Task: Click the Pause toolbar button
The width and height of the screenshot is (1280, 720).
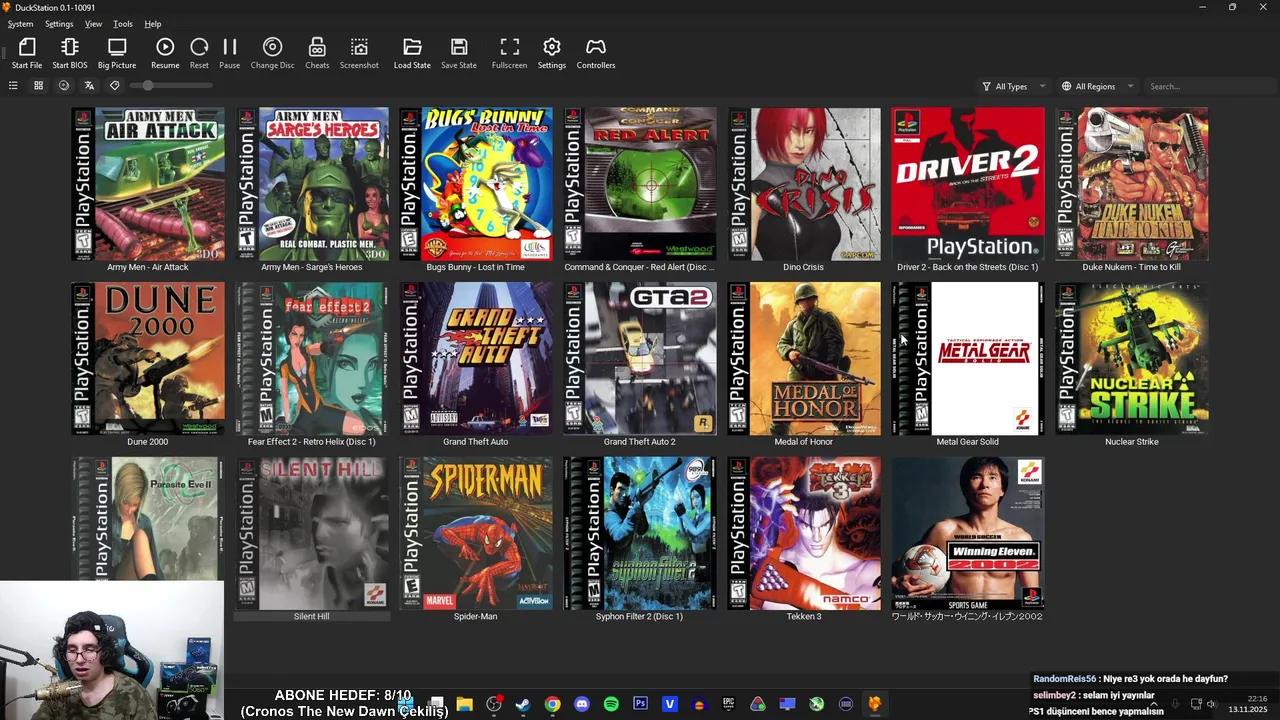Action: point(230,53)
